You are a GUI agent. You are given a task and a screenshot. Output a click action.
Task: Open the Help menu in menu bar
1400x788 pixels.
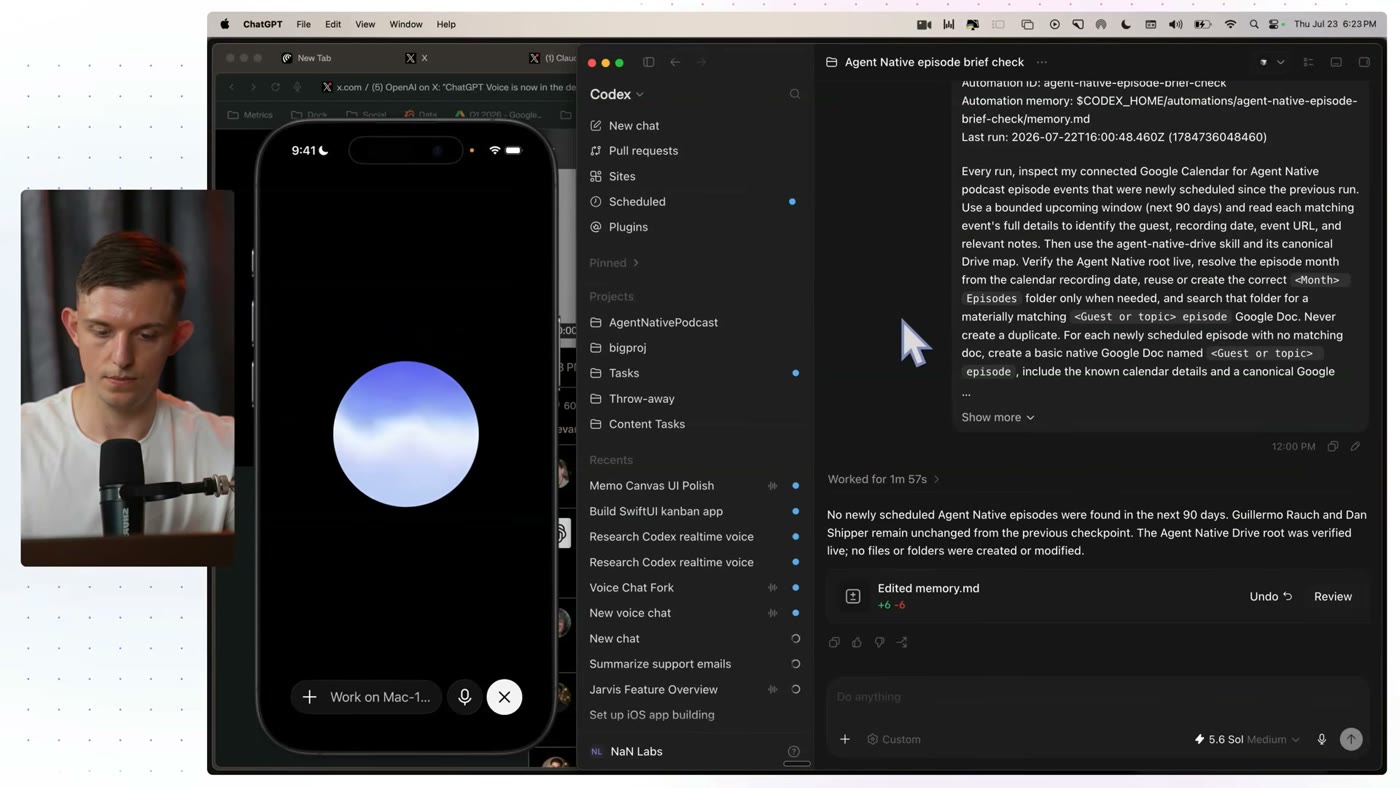click(x=446, y=24)
